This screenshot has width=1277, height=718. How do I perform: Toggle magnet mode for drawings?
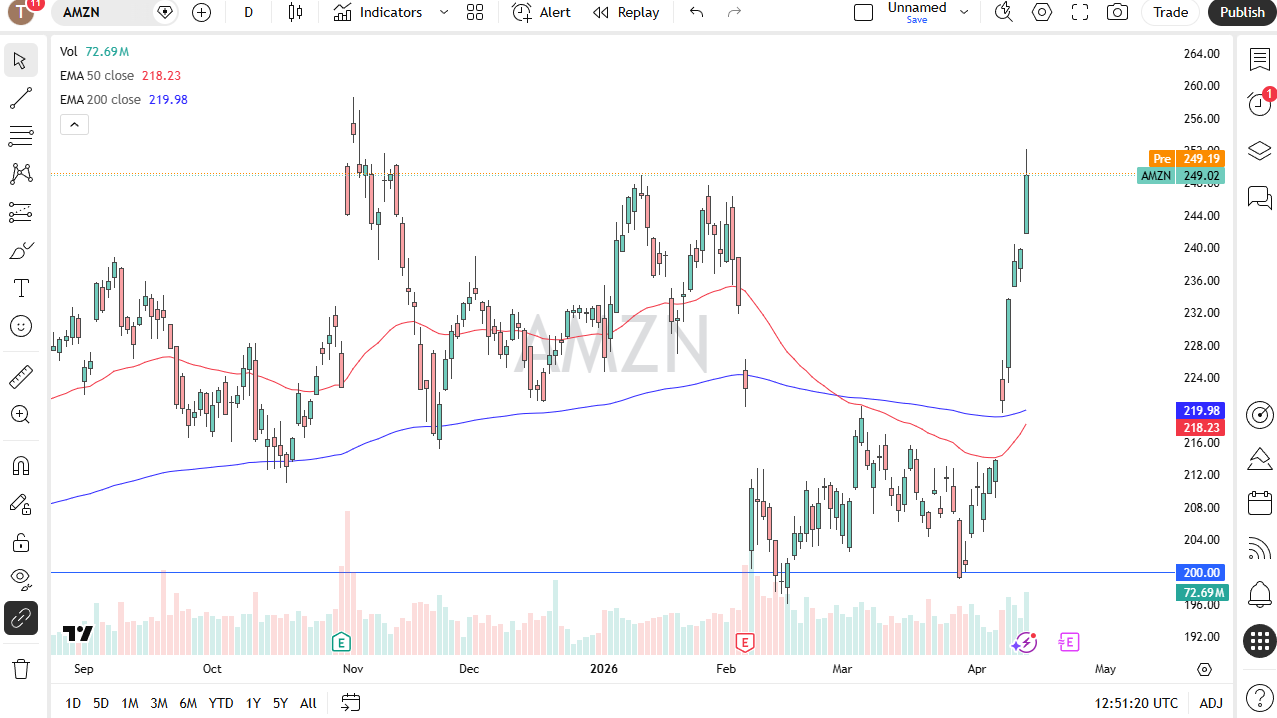coord(20,466)
